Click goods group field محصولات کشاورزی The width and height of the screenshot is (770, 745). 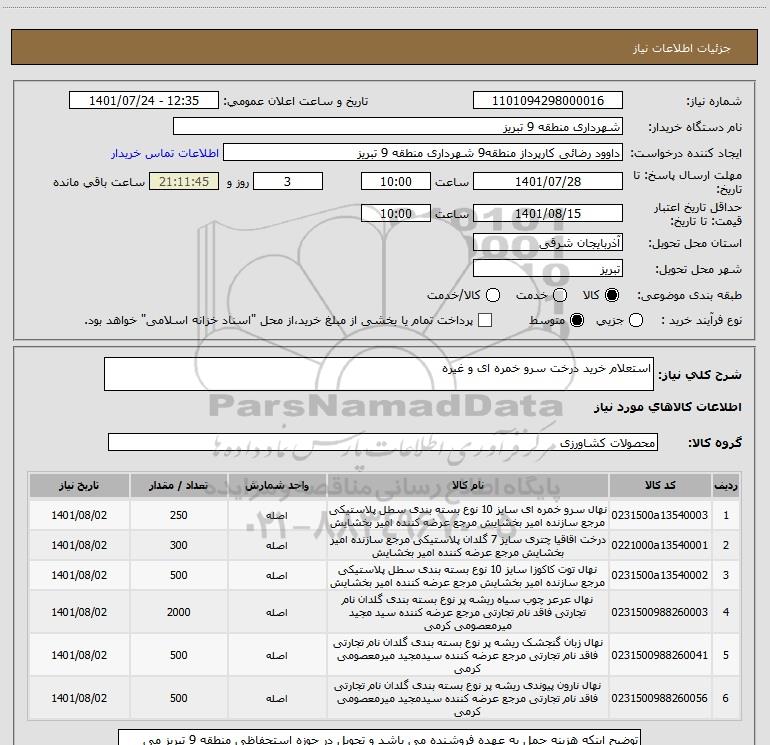tap(383, 442)
